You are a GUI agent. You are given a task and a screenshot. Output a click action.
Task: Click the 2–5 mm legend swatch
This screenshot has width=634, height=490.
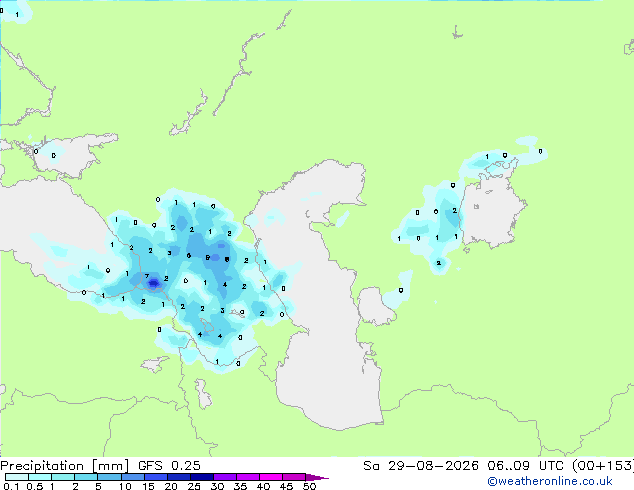tap(86, 477)
